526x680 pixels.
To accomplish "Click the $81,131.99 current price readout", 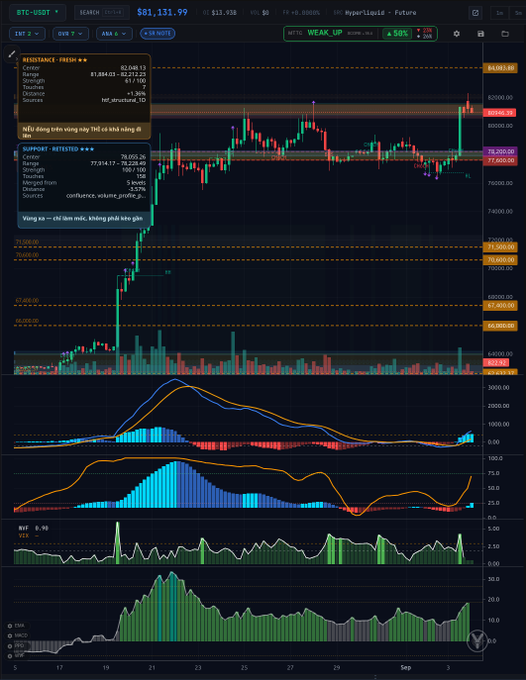I will click(162, 13).
